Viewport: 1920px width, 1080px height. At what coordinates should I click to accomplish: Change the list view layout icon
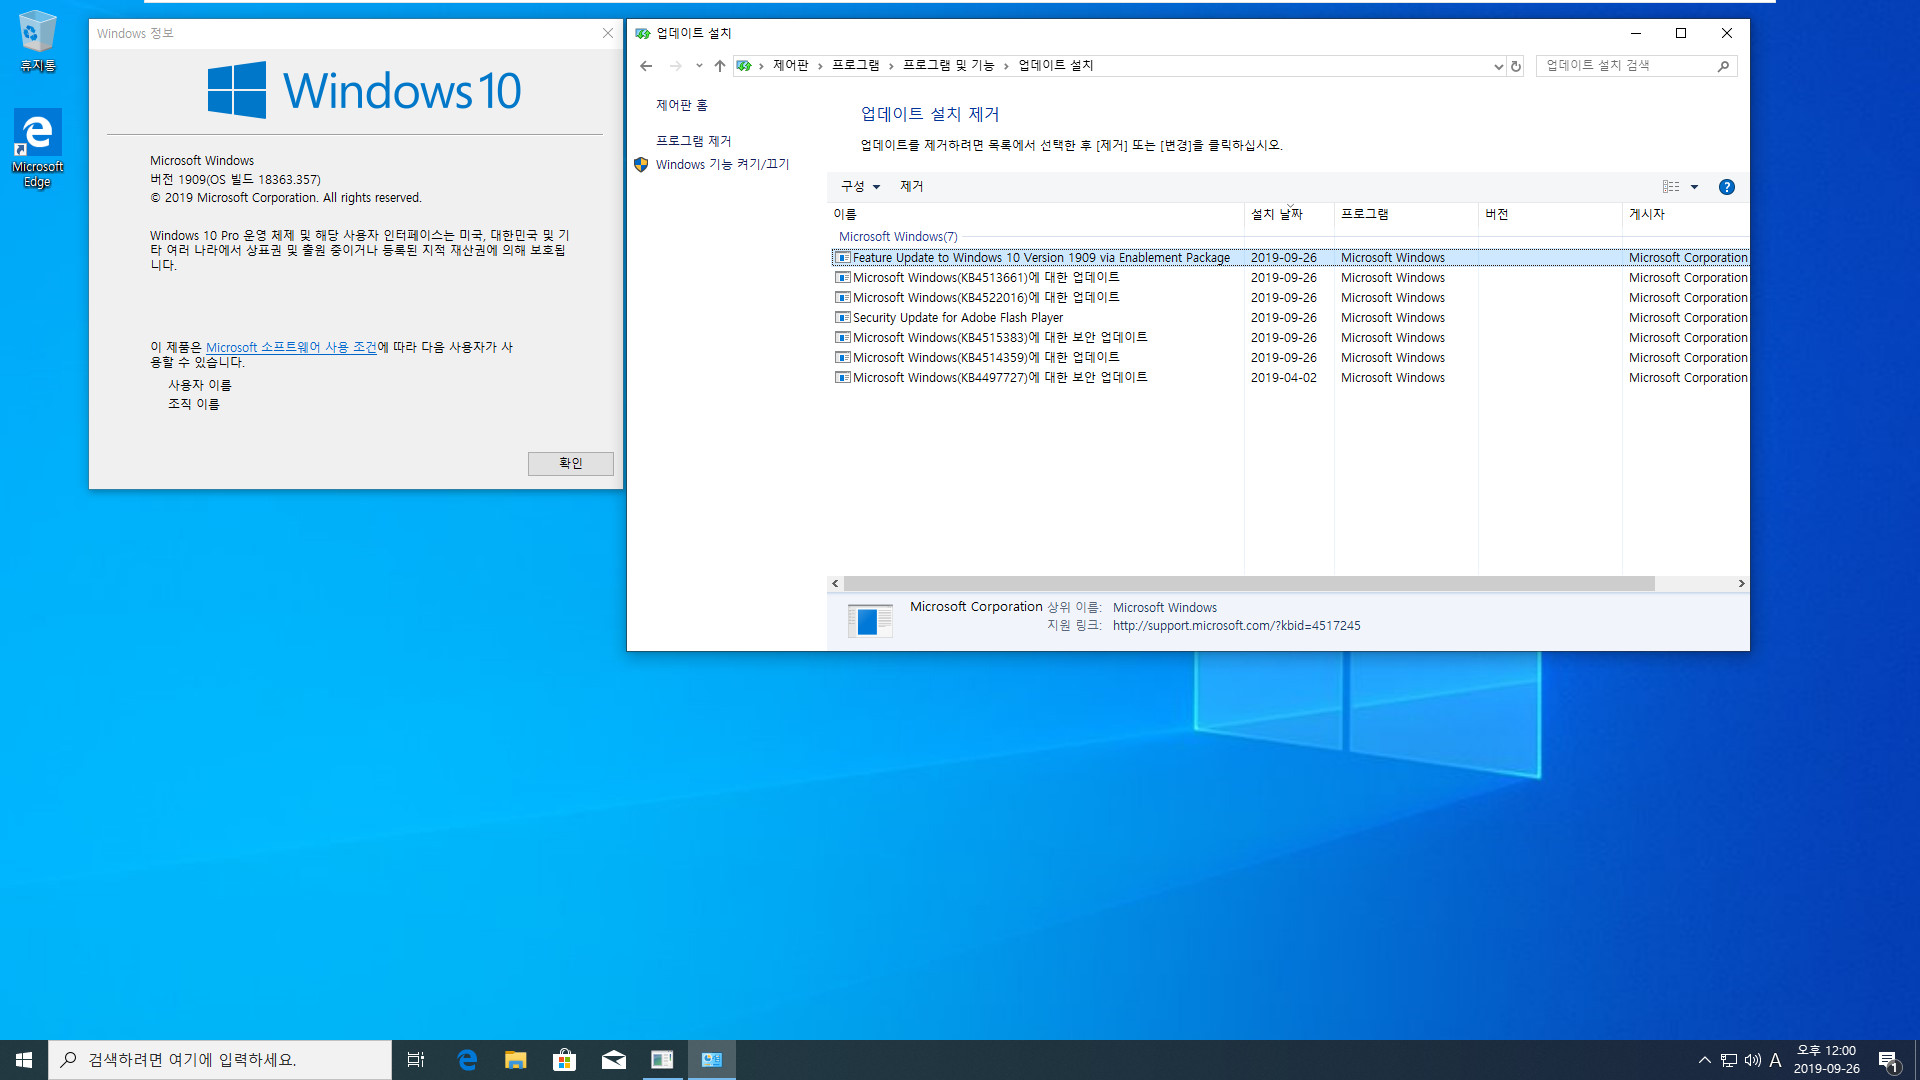(1671, 187)
